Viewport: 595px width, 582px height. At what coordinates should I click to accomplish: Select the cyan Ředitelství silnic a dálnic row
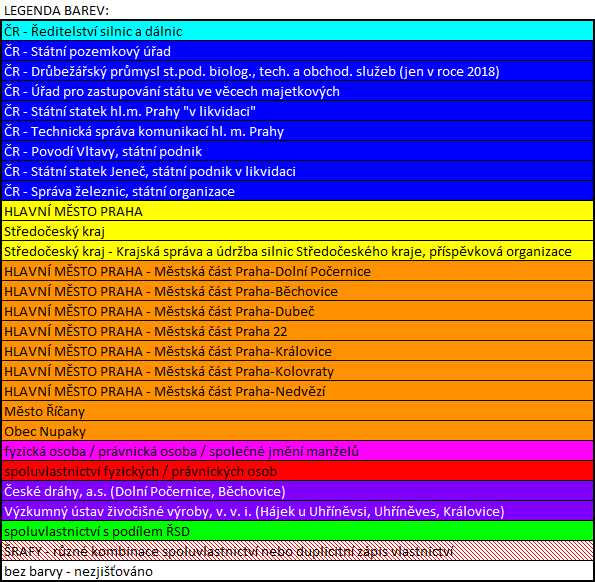tap(298, 31)
